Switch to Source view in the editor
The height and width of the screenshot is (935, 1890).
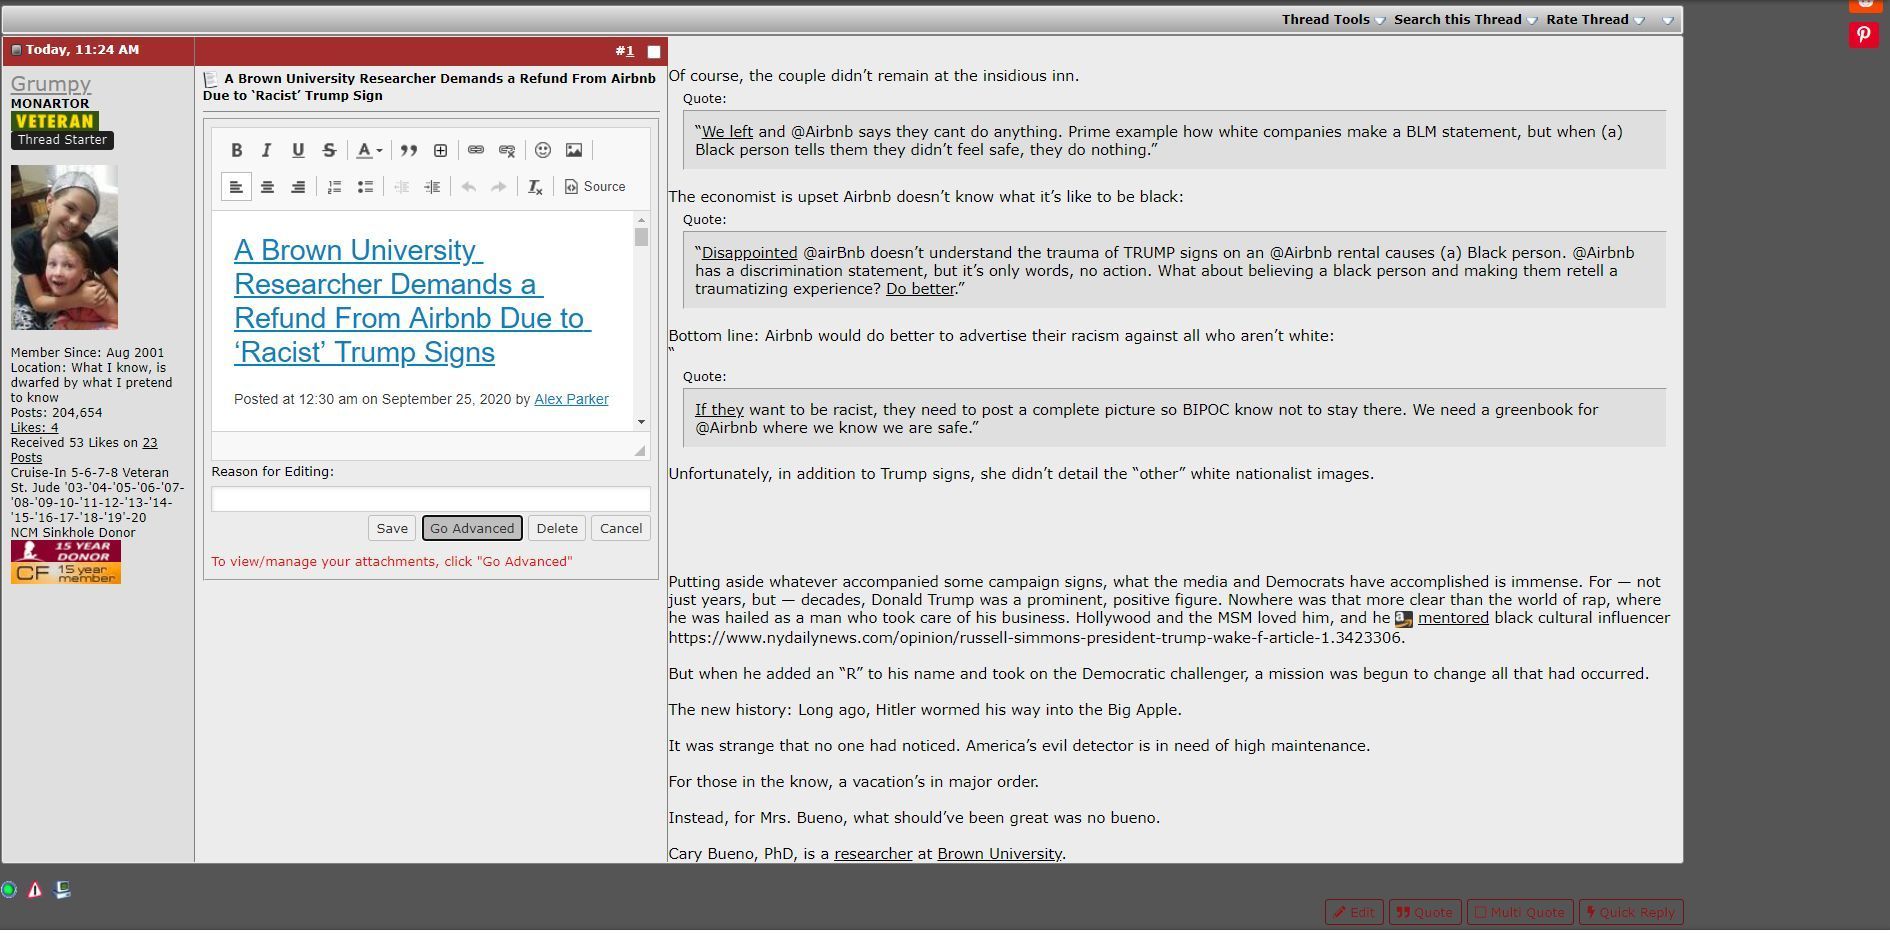tap(595, 186)
